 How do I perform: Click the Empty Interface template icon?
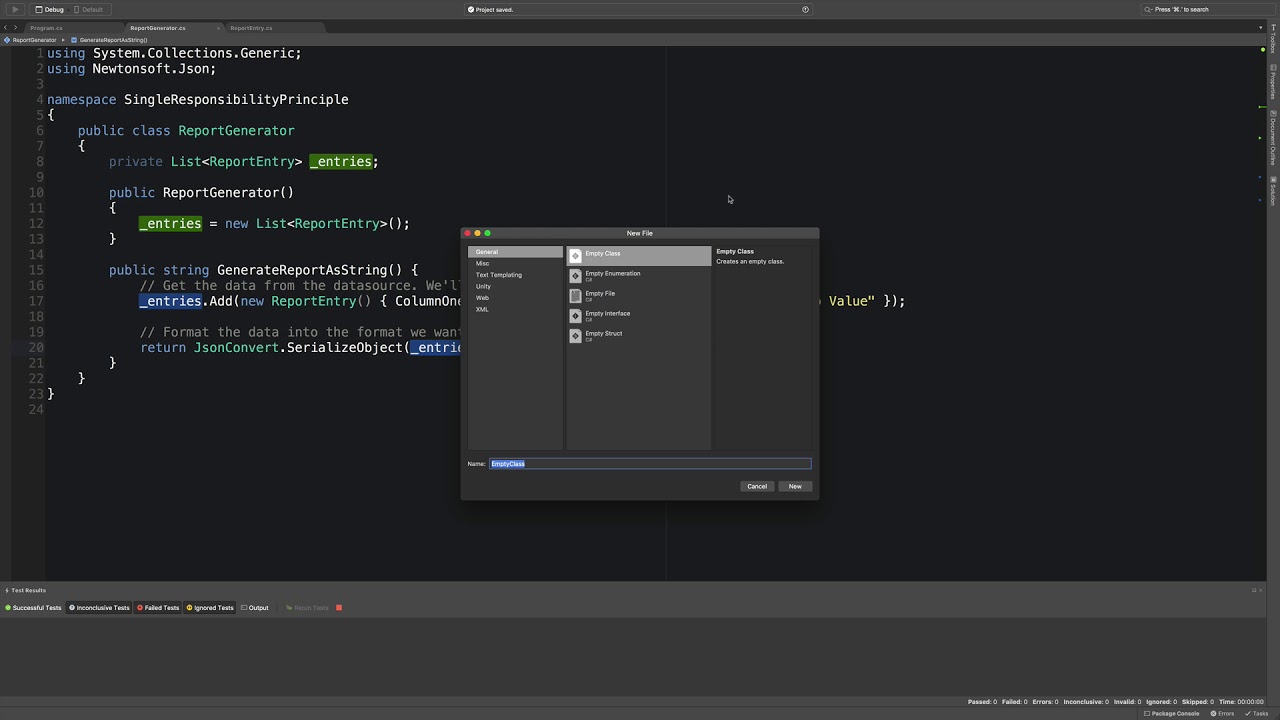point(575,316)
